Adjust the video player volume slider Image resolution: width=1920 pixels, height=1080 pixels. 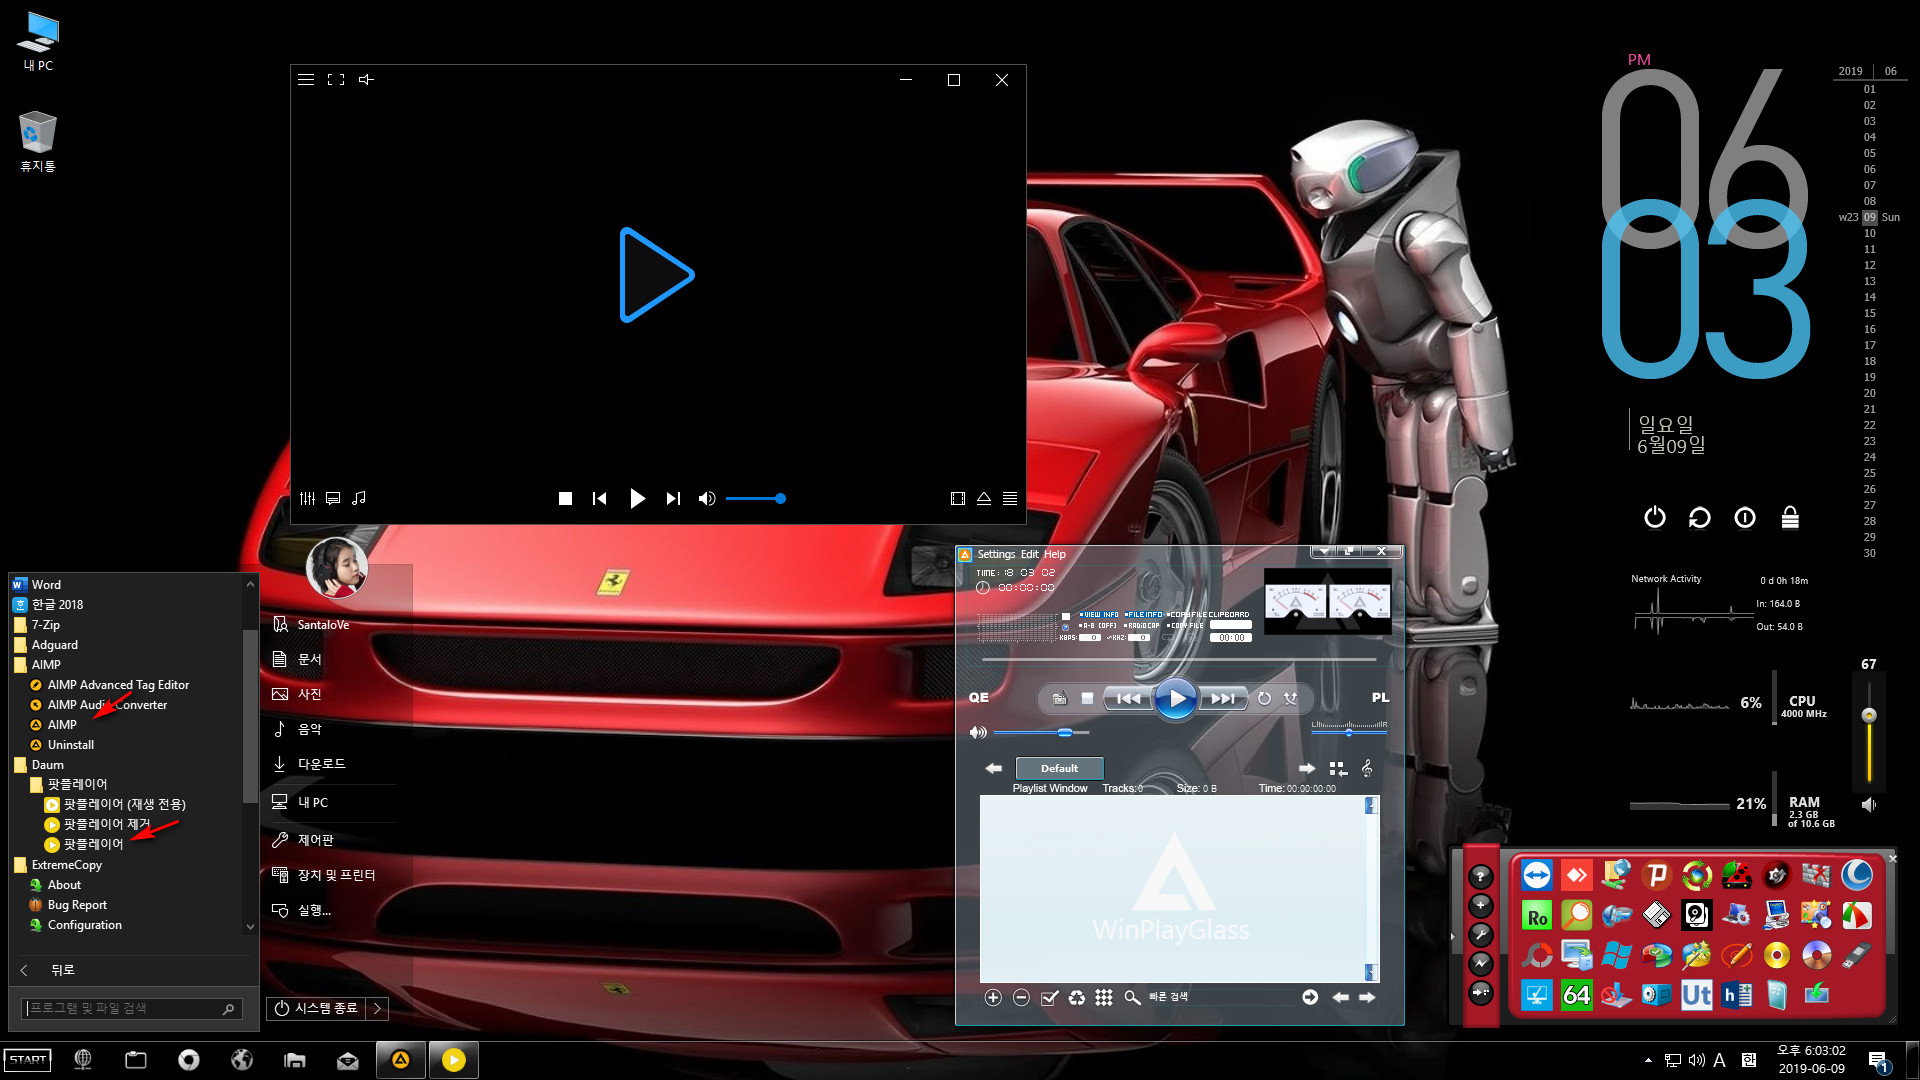(755, 498)
